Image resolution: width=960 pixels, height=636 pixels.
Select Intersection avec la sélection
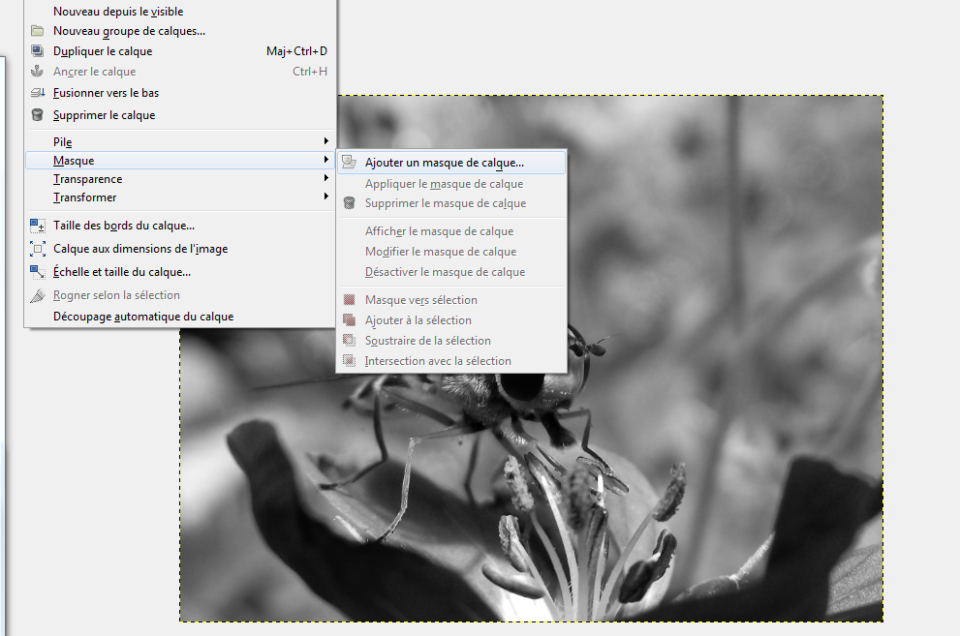[x=451, y=361]
